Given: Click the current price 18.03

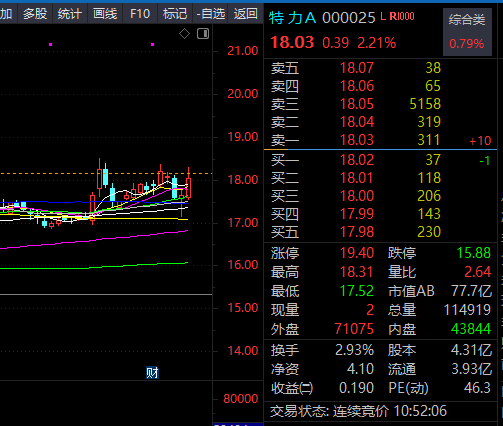Looking at the screenshot, I should [292, 42].
